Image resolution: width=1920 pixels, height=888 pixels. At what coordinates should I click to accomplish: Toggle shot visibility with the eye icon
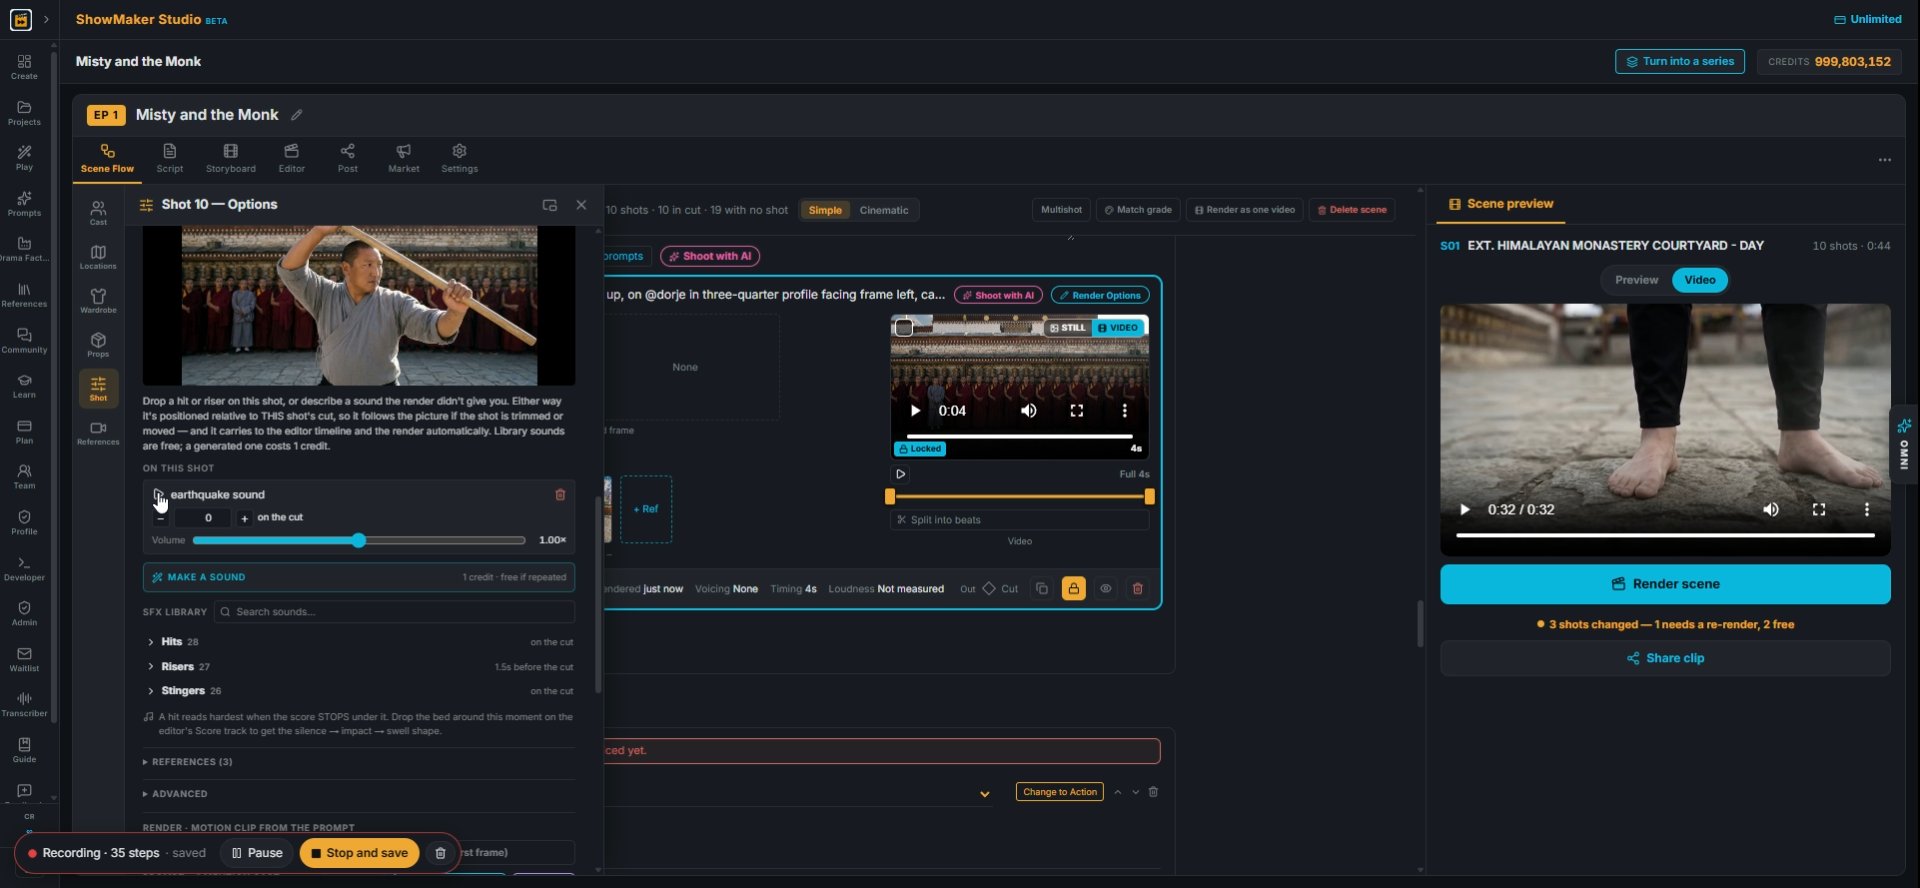(1105, 589)
